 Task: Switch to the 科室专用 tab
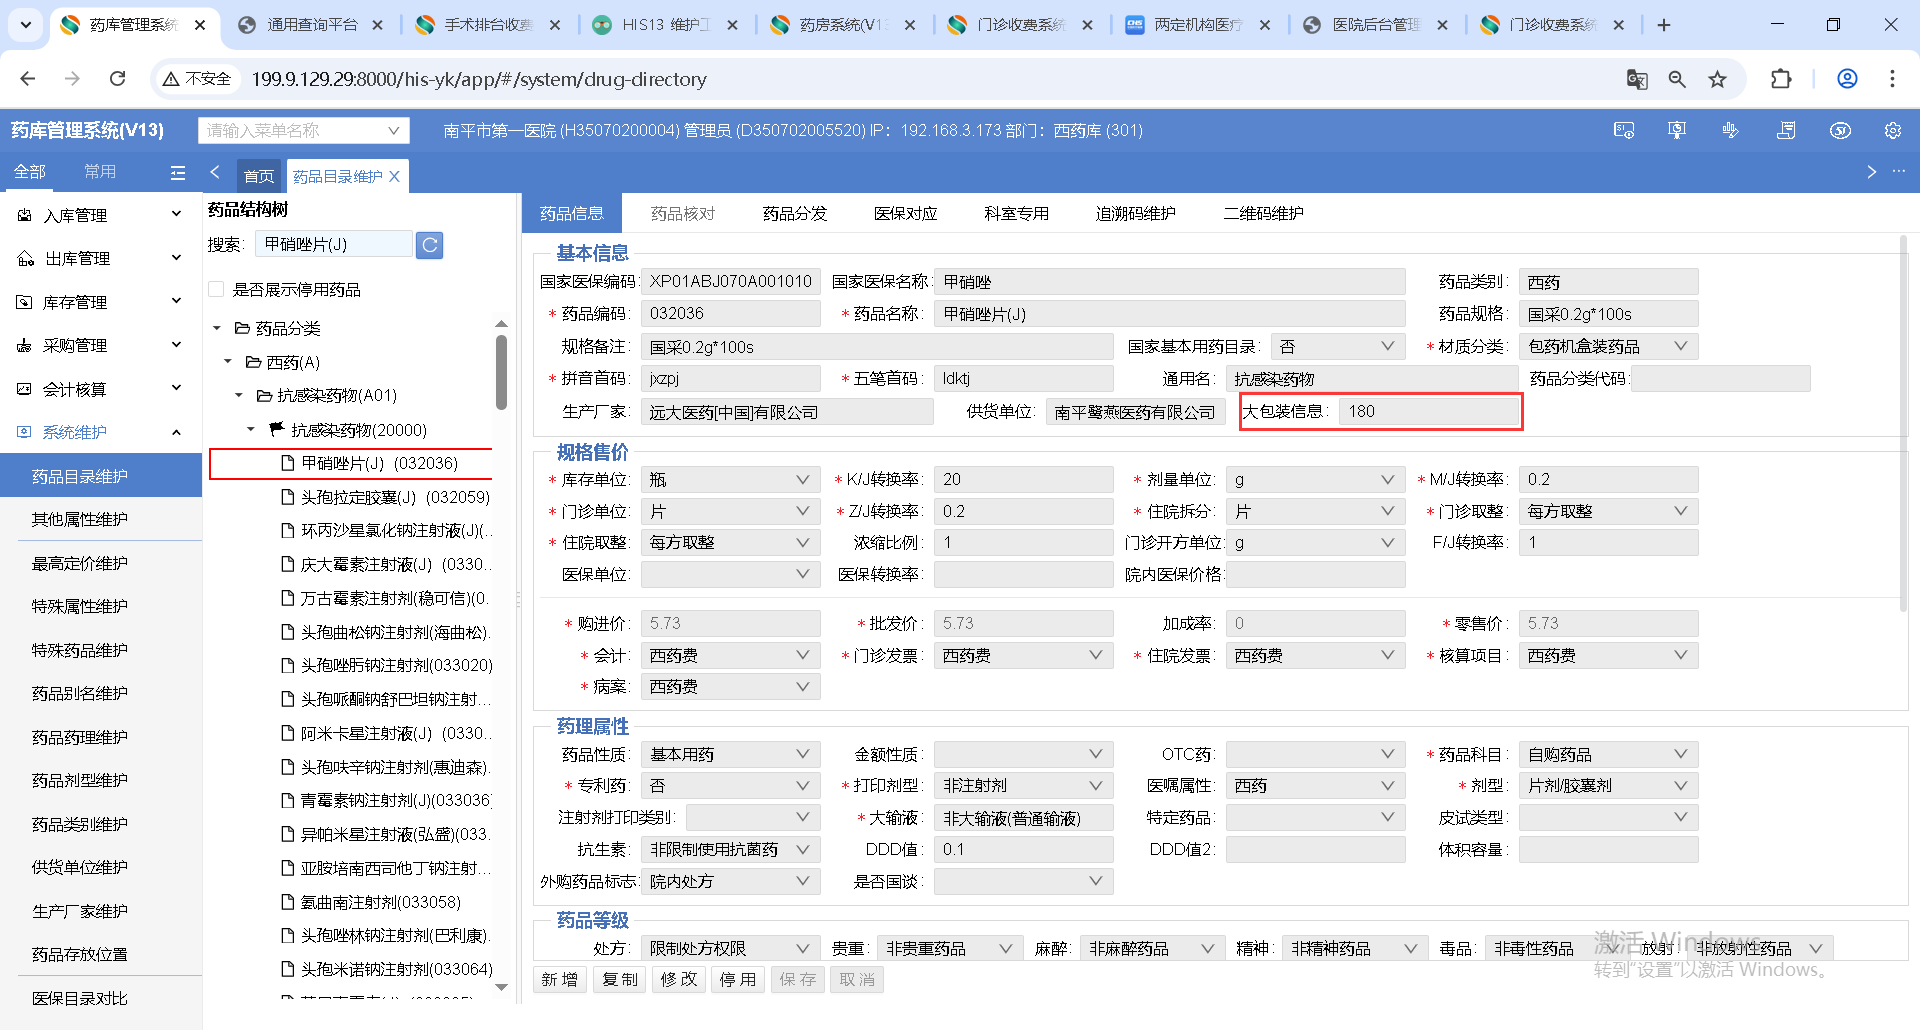[x=1017, y=214]
